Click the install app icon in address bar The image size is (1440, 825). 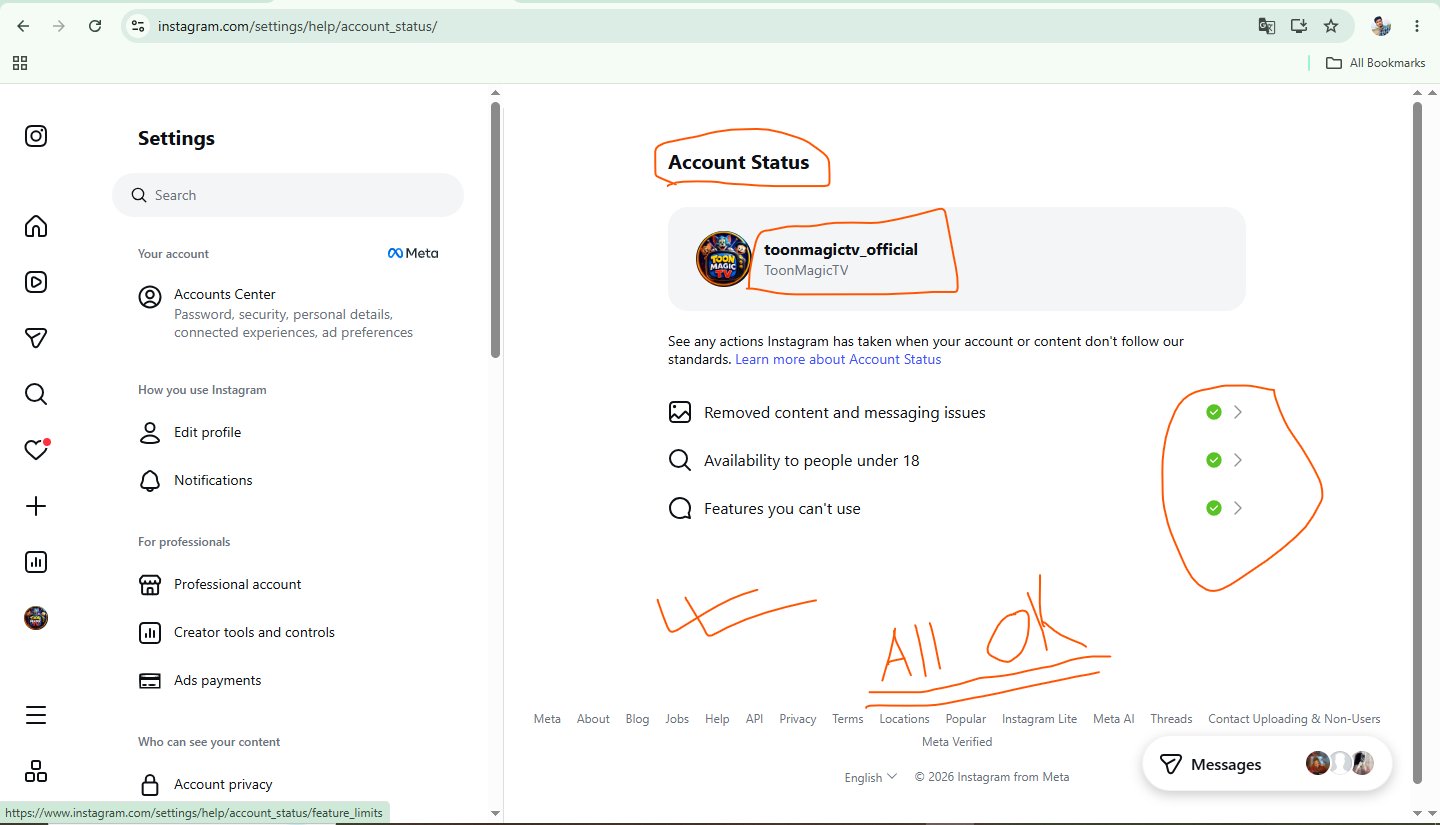click(x=1299, y=26)
